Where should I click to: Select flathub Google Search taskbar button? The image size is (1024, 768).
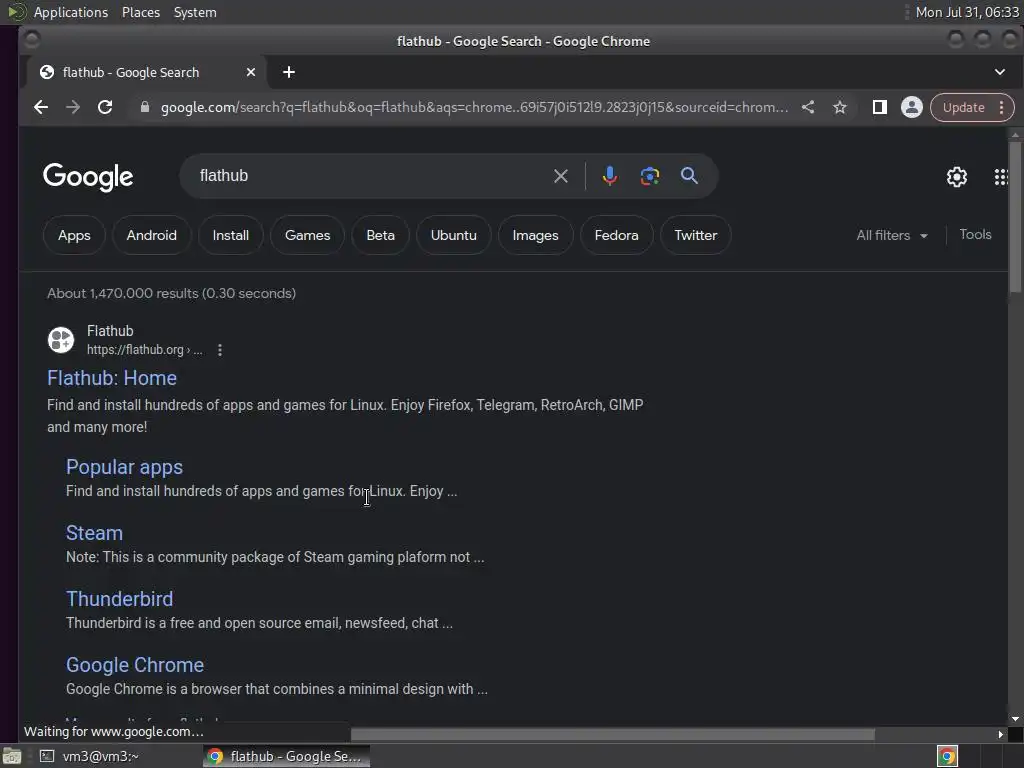click(x=286, y=756)
